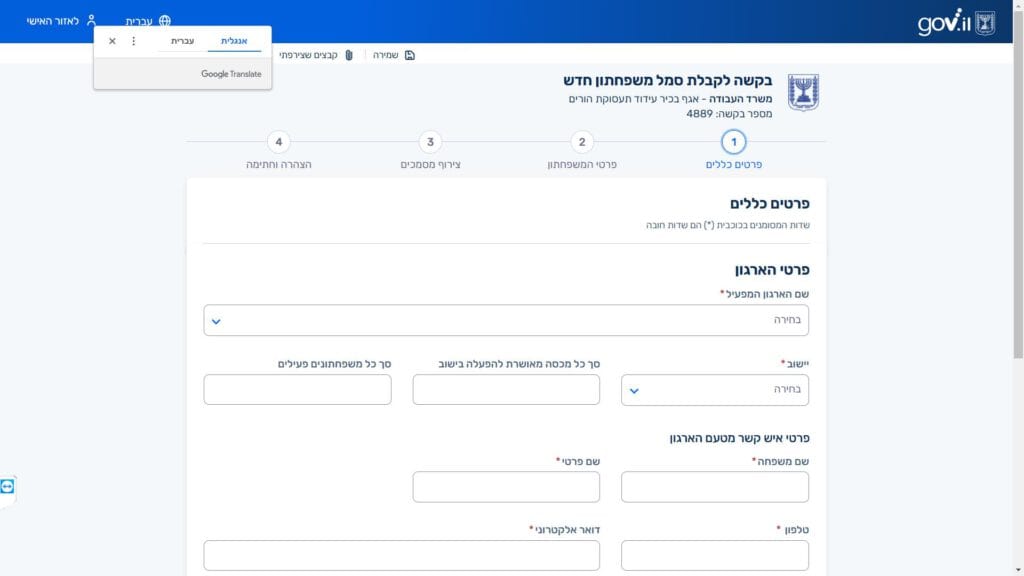Open Google Translate three-dot options menu

pos(134,41)
